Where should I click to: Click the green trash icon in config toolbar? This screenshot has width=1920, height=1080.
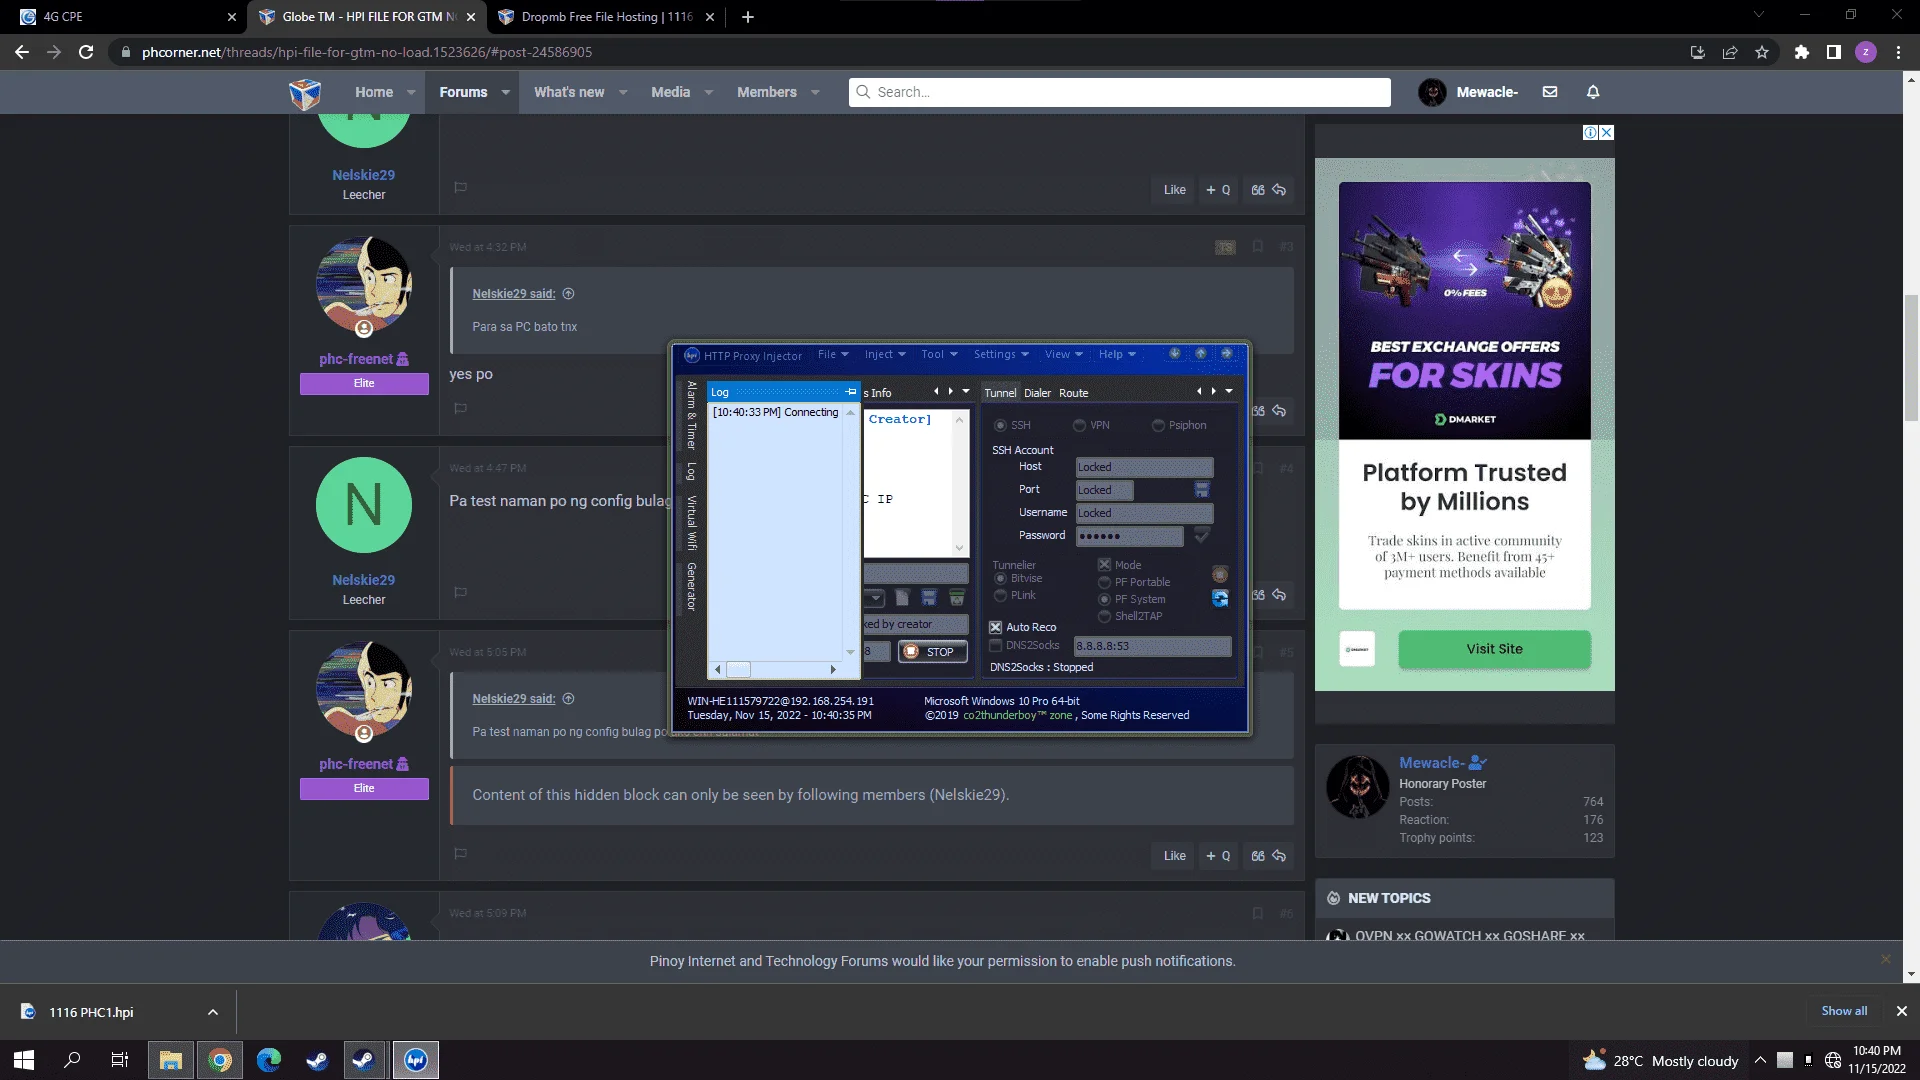(x=957, y=598)
